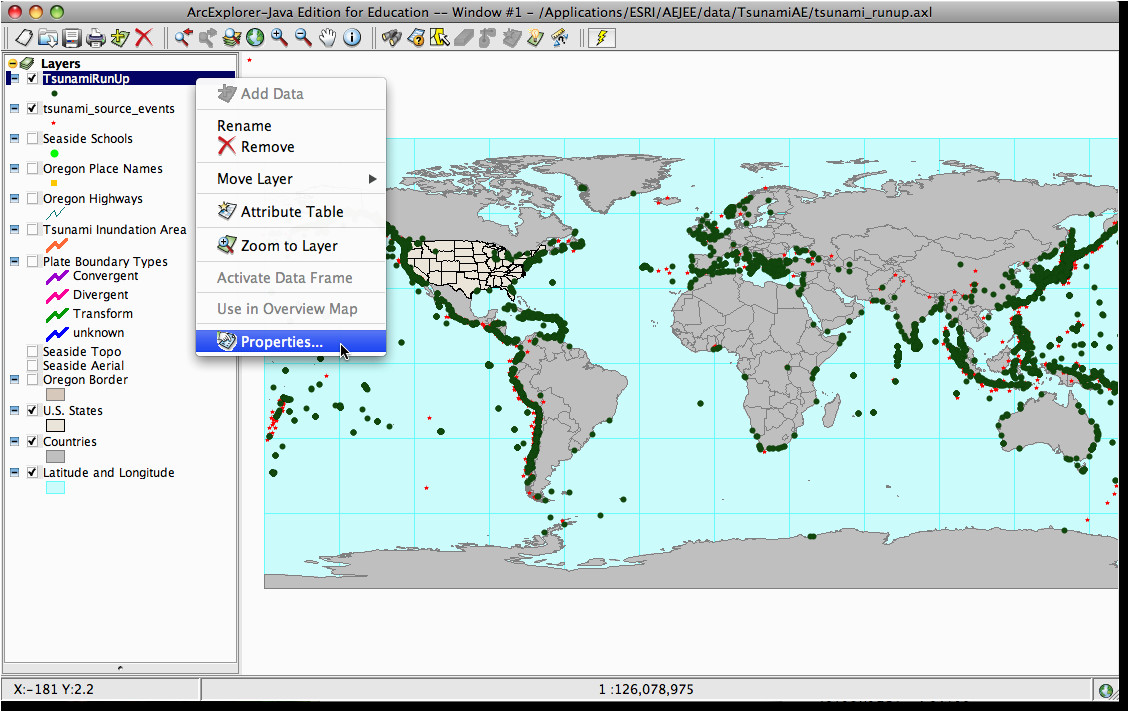Click the layers panel collapse handle at bottom
Image resolution: width=1129 pixels, height=712 pixels.
120,667
